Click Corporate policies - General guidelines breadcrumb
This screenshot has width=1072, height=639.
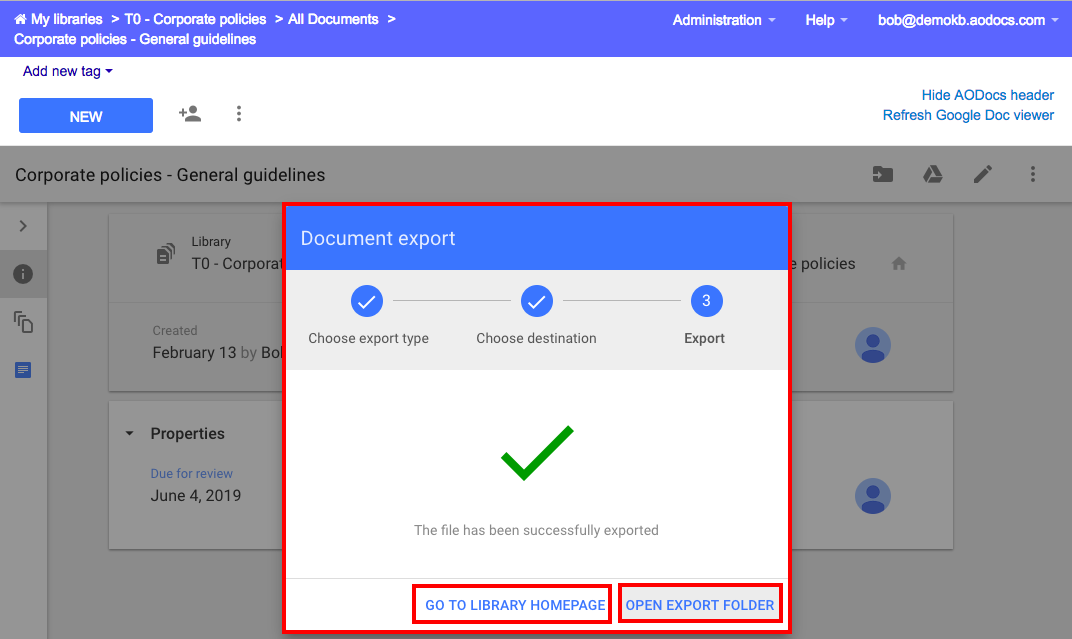coord(135,39)
